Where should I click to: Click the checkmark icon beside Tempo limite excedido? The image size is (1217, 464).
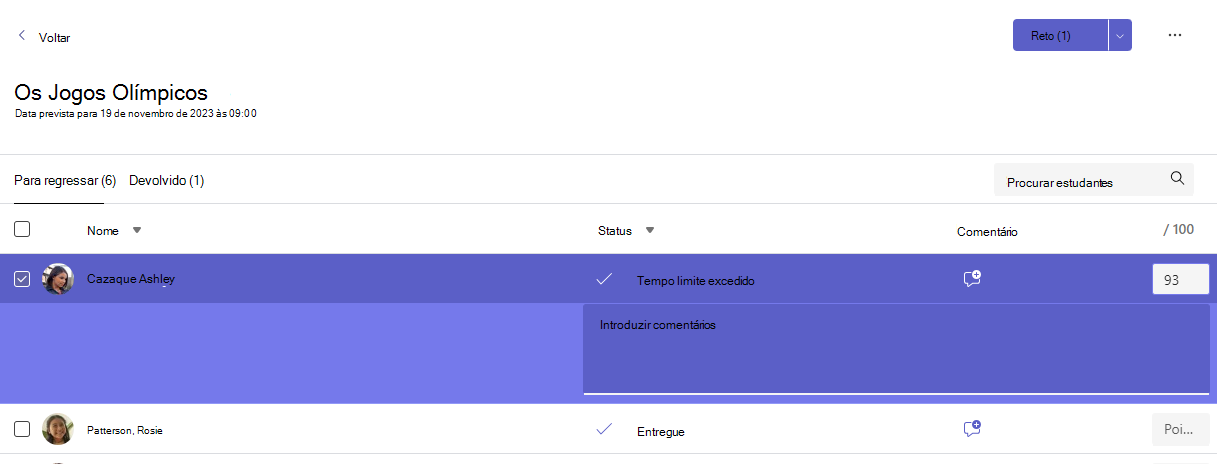(x=603, y=279)
